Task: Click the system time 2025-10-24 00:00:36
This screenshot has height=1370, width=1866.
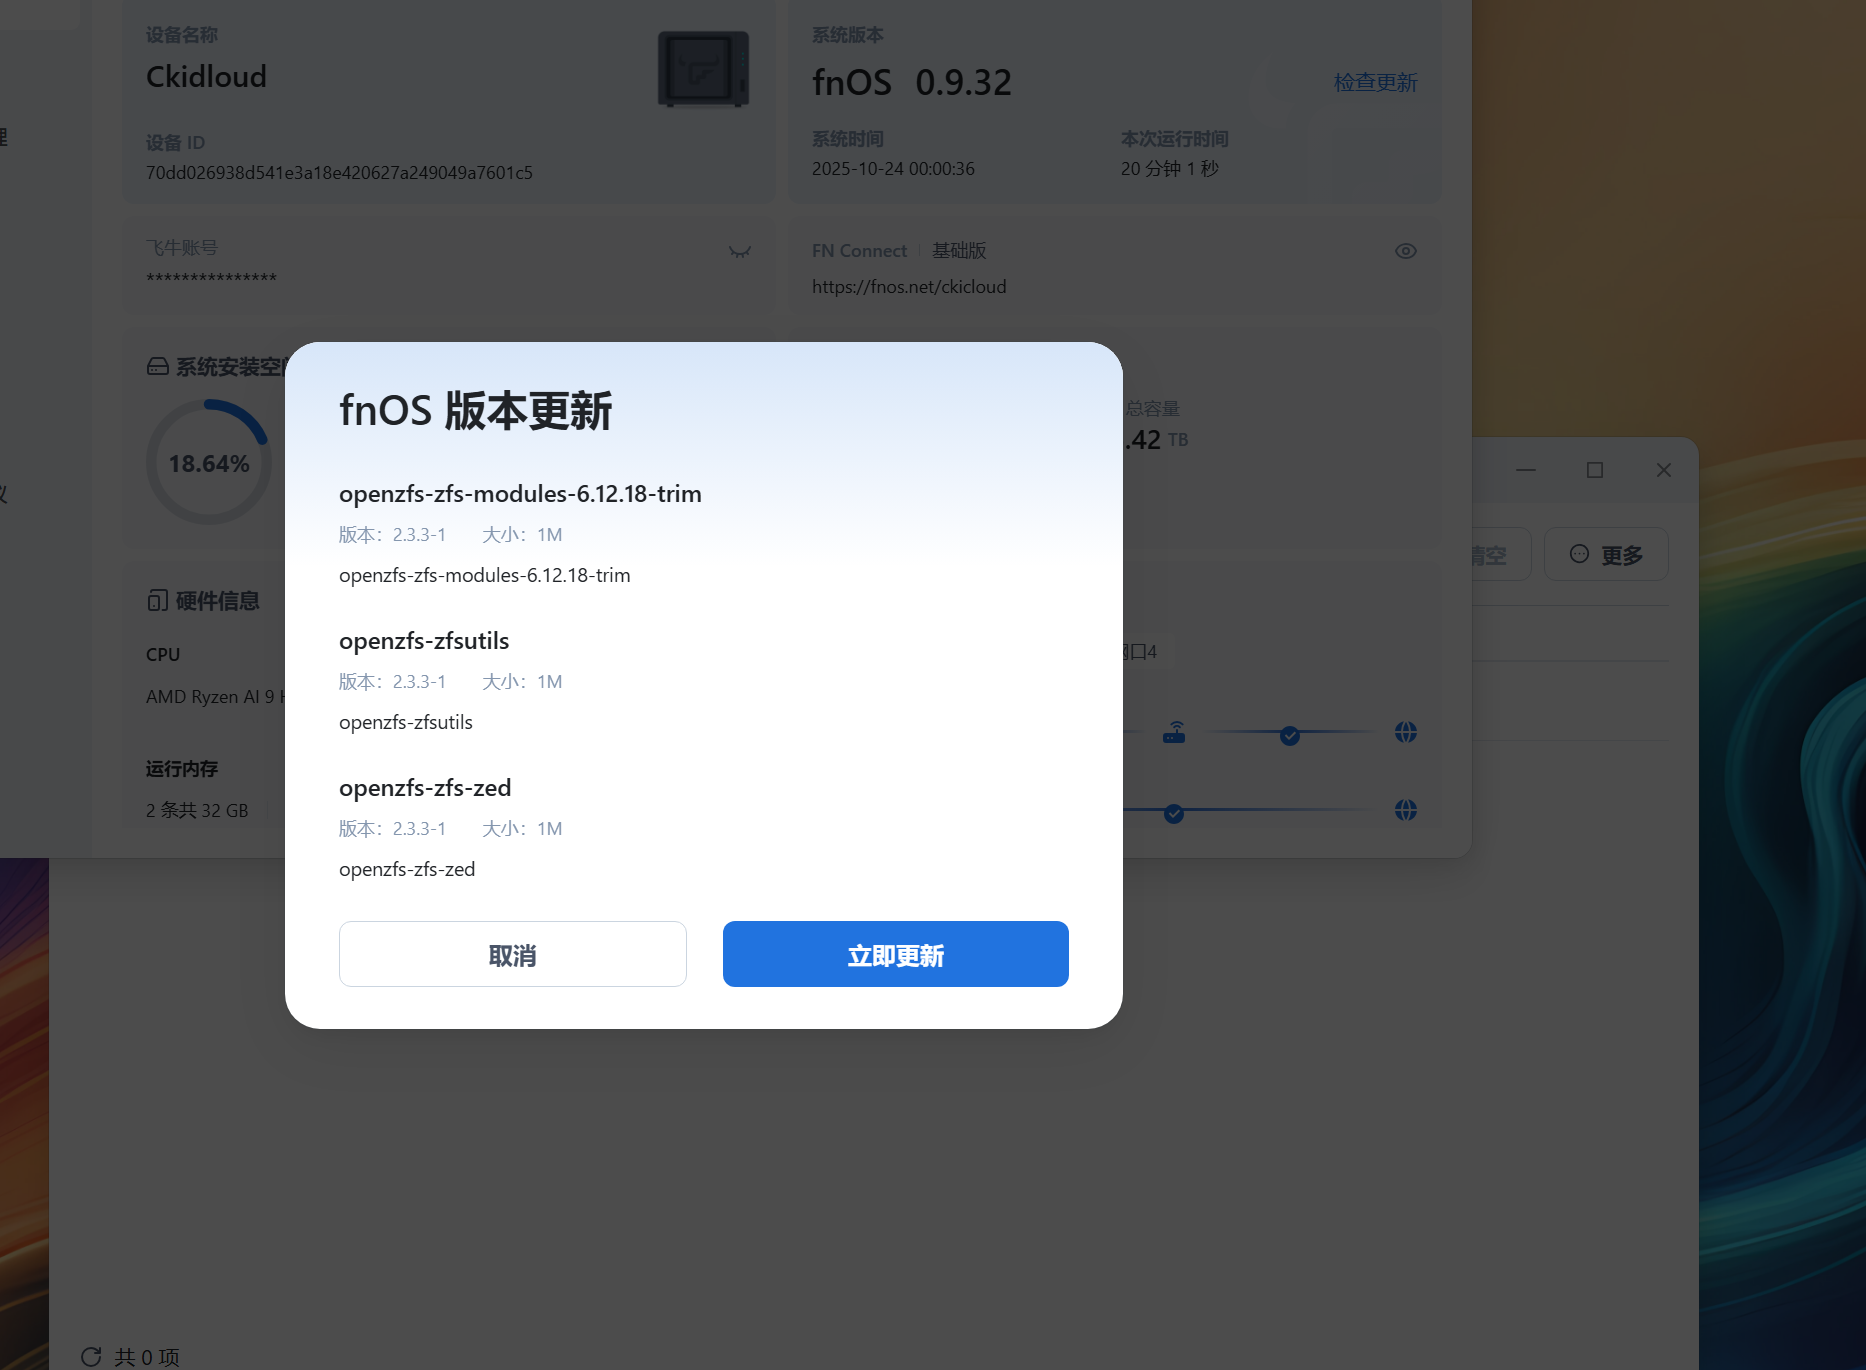Action: tap(893, 169)
